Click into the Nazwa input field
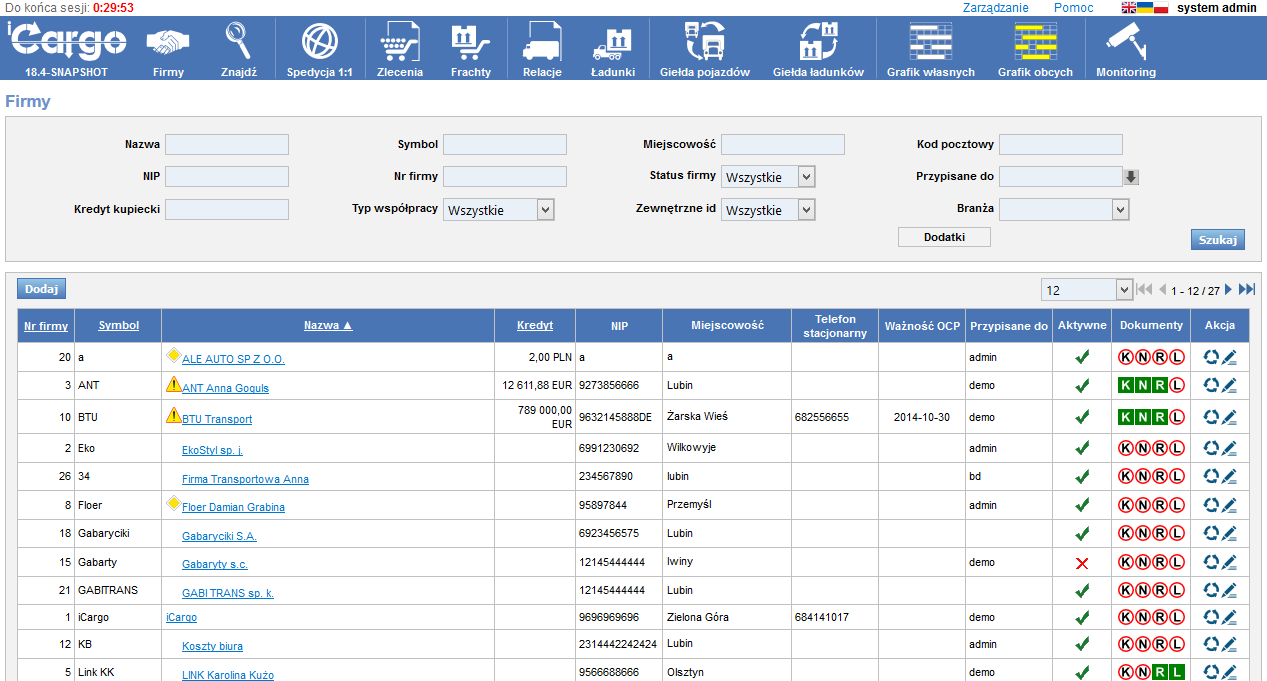This screenshot has height=681, width=1267. point(227,145)
